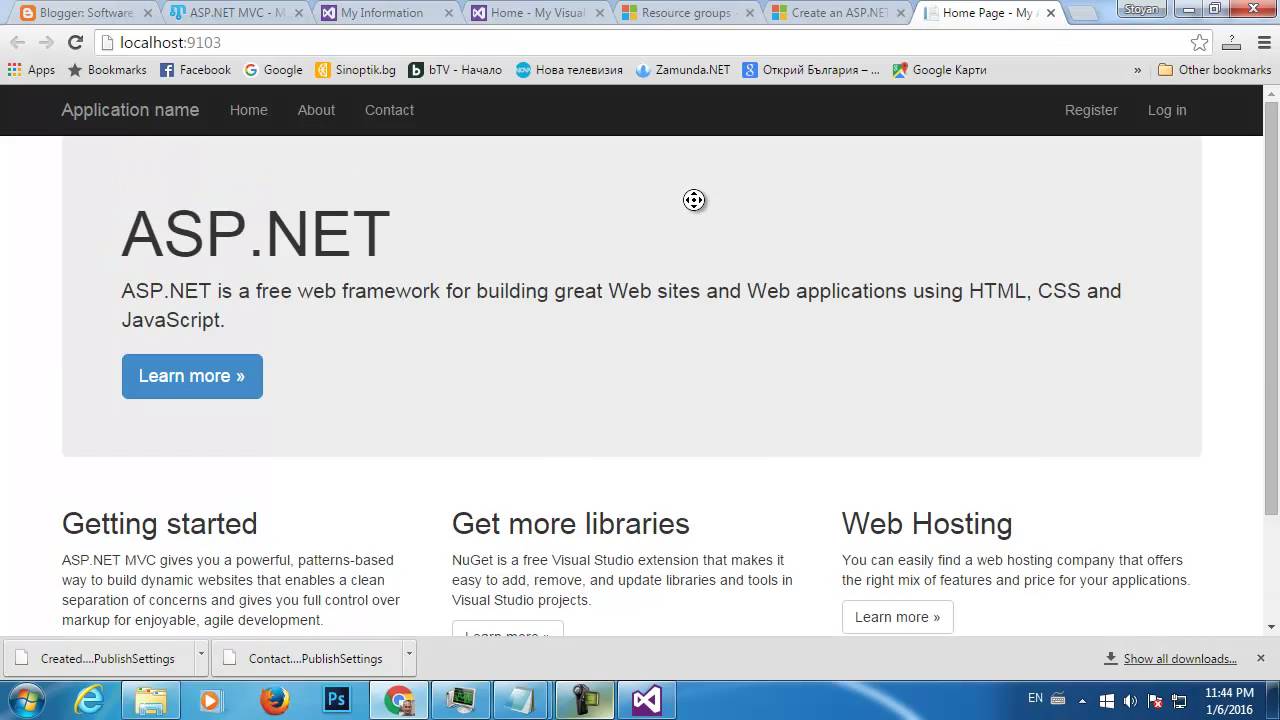The width and height of the screenshot is (1280, 720).
Task: Open Windows Explorer from the taskbar
Action: 151,700
